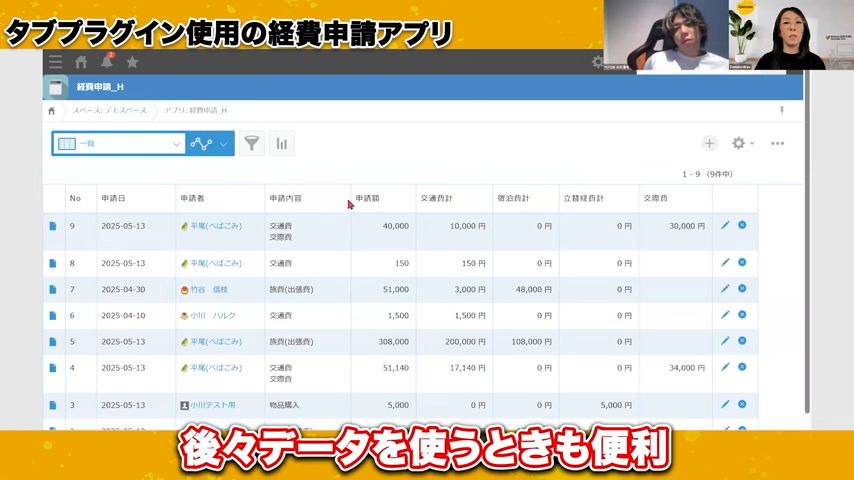Edit record No 9 with pencil icon
854x480 pixels.
[725, 225]
